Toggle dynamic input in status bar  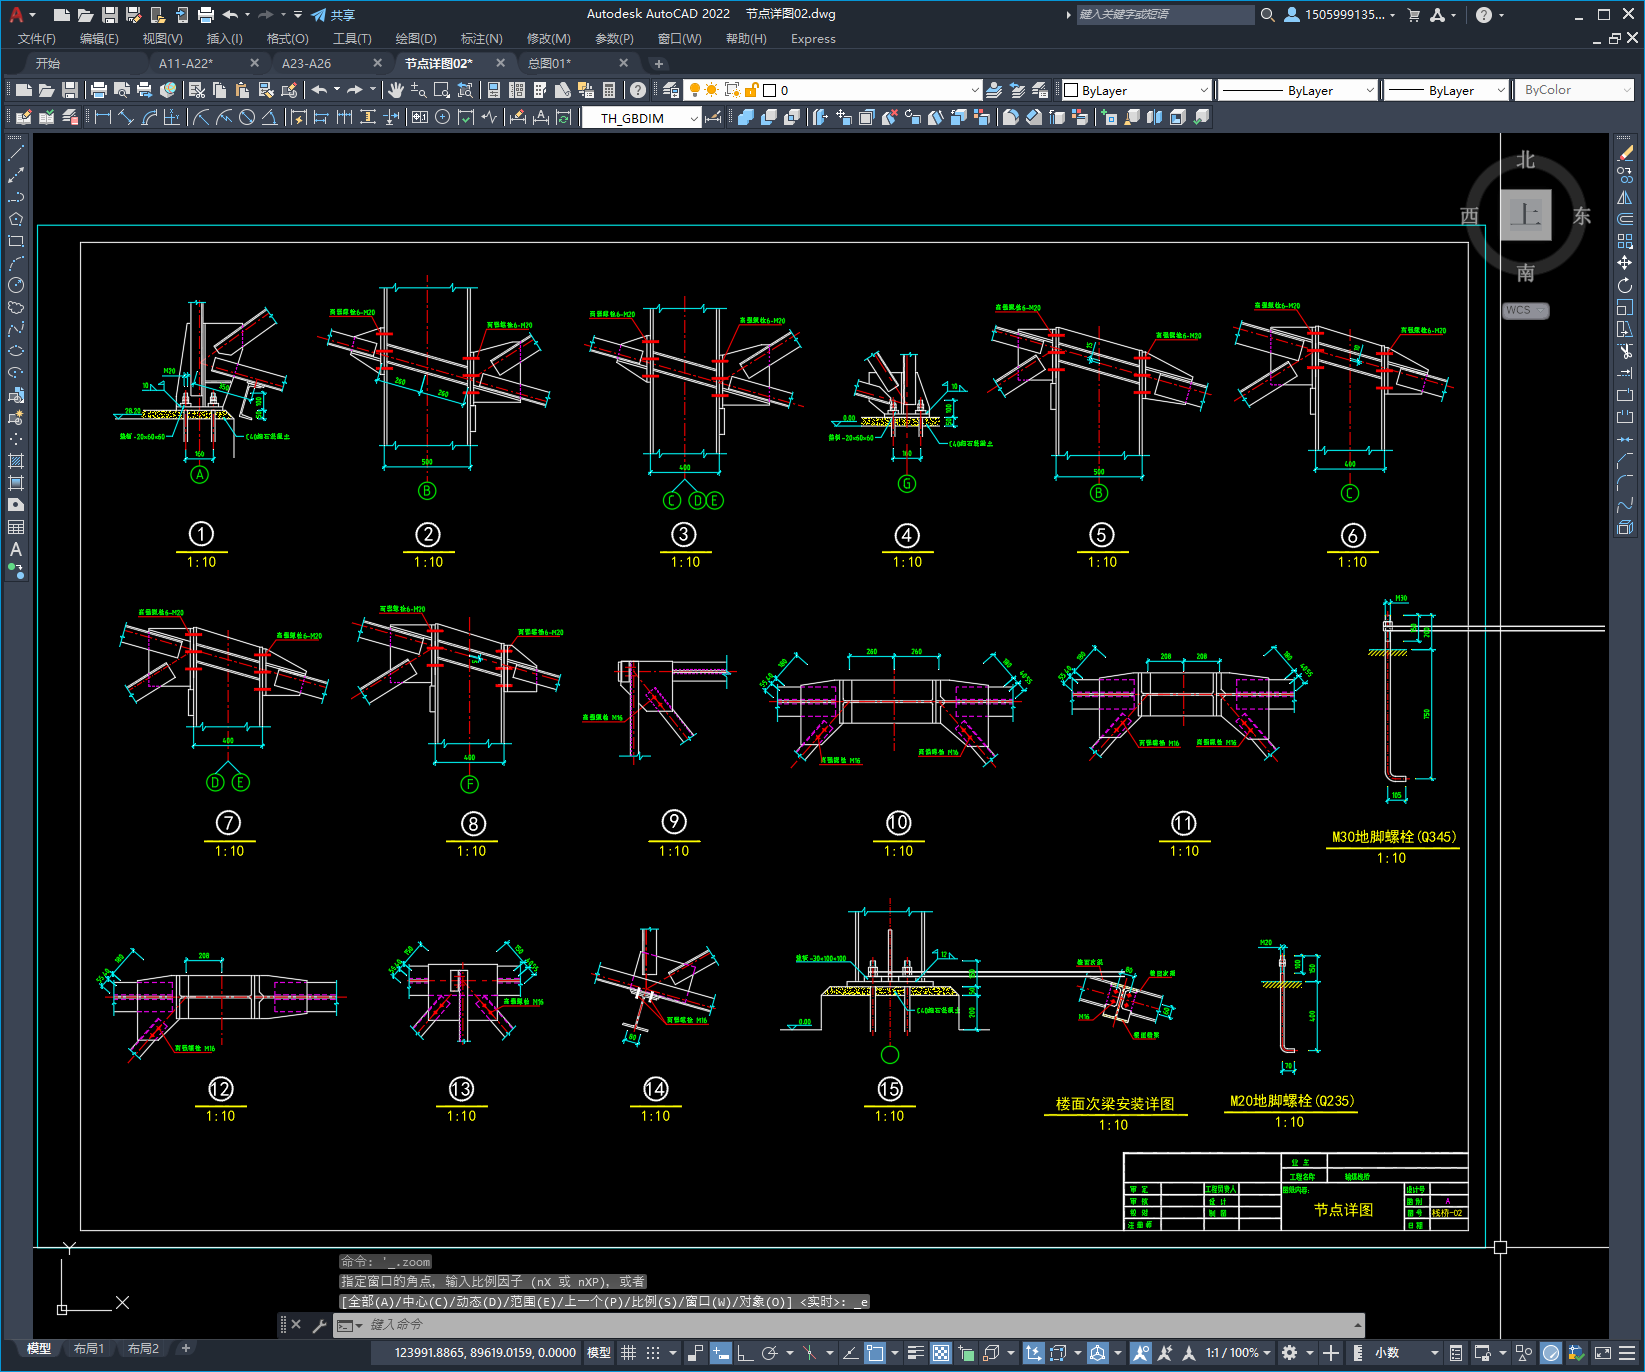point(721,1353)
